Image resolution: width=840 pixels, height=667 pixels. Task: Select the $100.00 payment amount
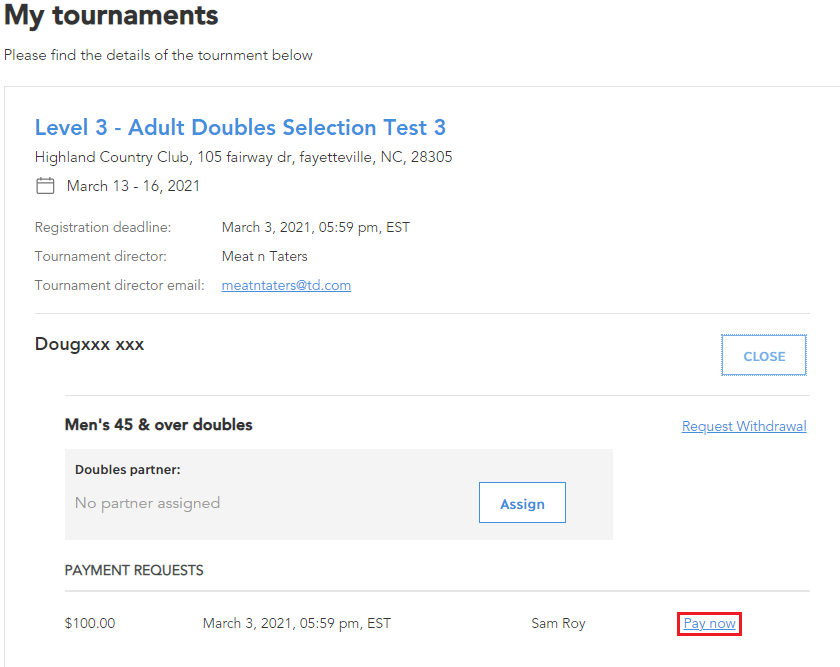90,623
